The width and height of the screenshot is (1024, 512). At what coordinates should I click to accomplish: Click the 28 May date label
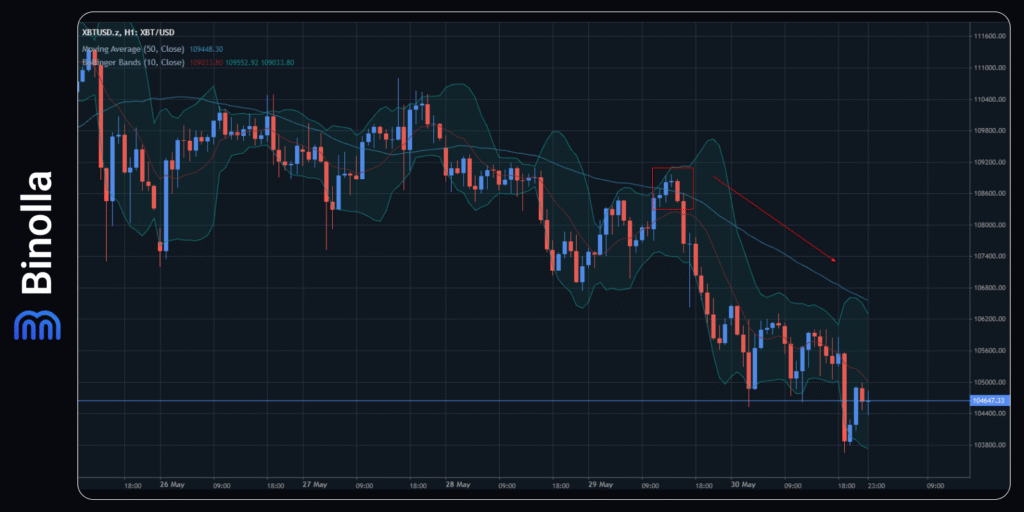pos(457,485)
